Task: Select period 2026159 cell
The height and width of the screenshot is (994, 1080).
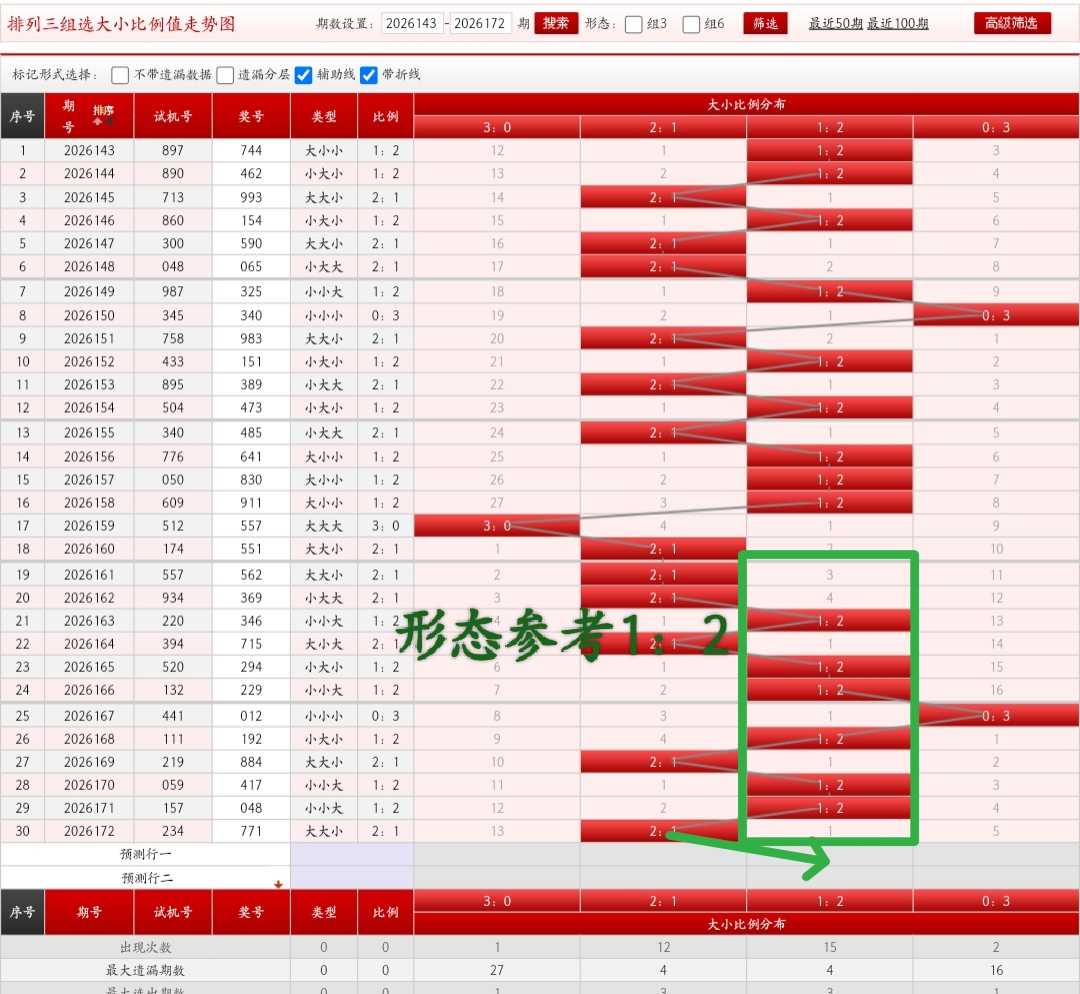Action: tap(90, 526)
